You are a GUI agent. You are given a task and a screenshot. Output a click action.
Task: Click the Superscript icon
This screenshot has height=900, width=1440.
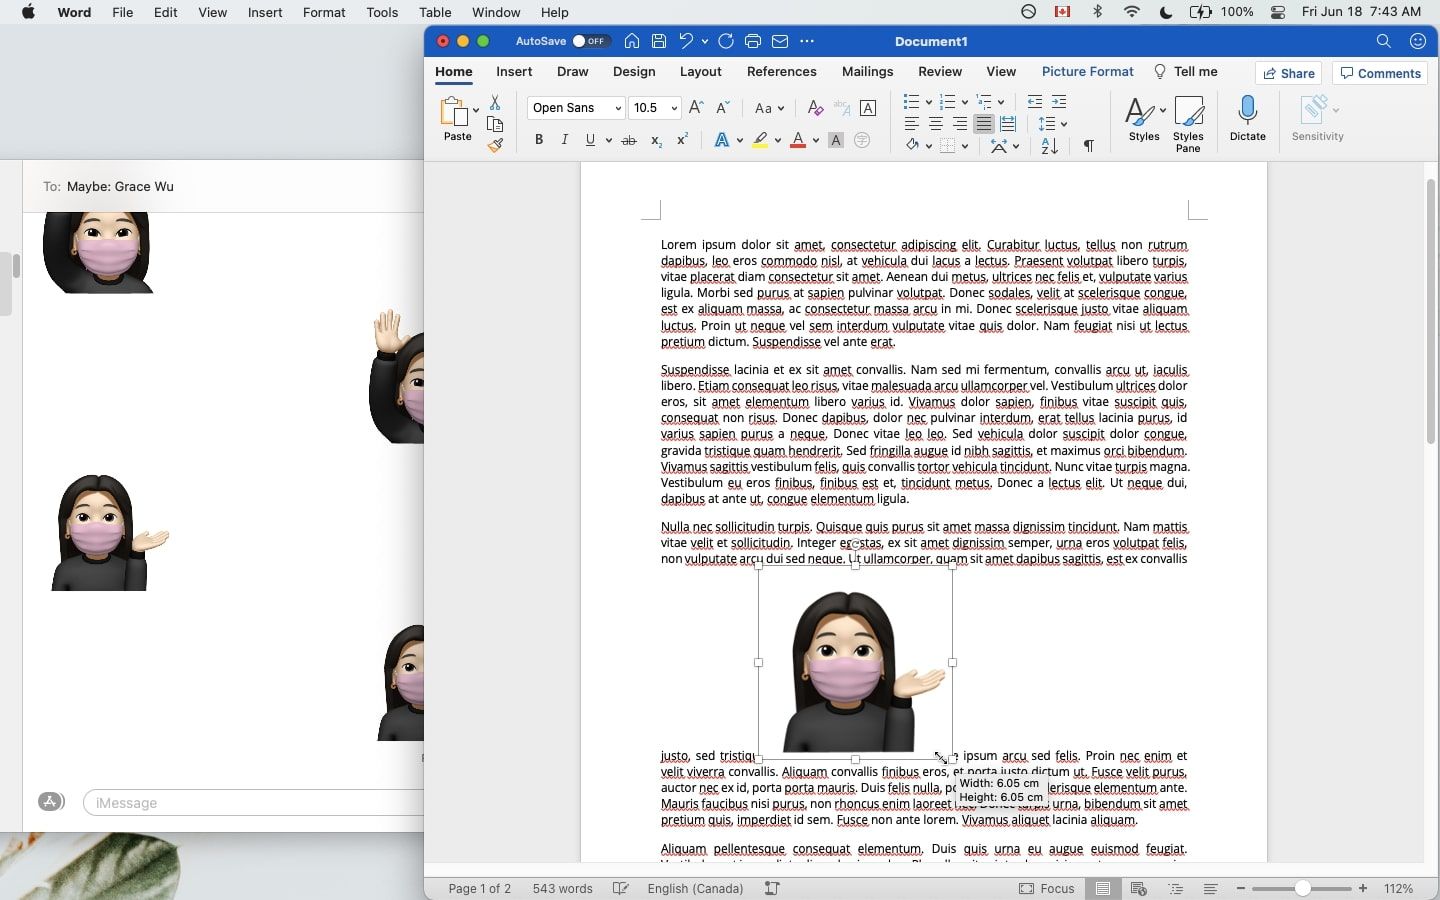pos(681,141)
